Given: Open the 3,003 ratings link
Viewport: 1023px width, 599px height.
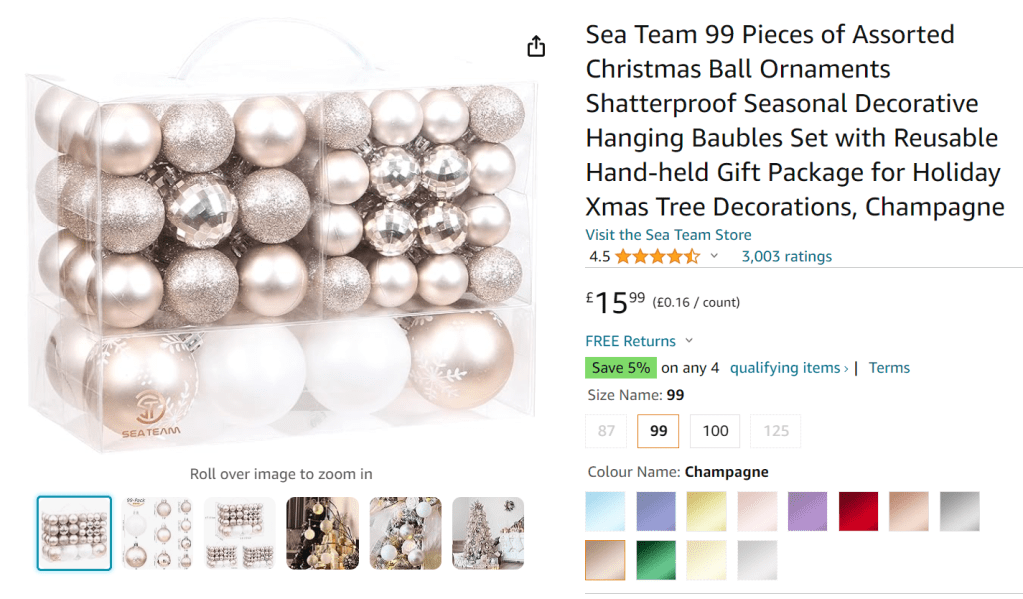Looking at the screenshot, I should [786, 257].
